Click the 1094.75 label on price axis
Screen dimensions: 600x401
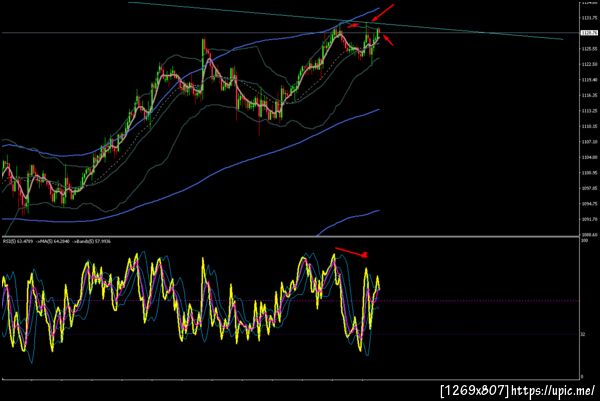click(590, 204)
